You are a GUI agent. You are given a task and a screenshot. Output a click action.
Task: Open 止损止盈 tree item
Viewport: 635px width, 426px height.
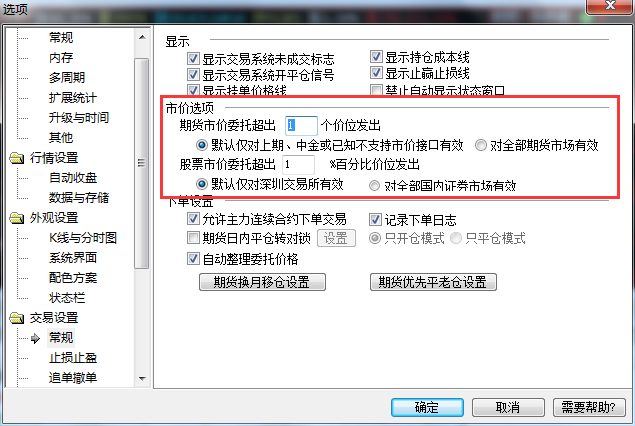(73, 358)
